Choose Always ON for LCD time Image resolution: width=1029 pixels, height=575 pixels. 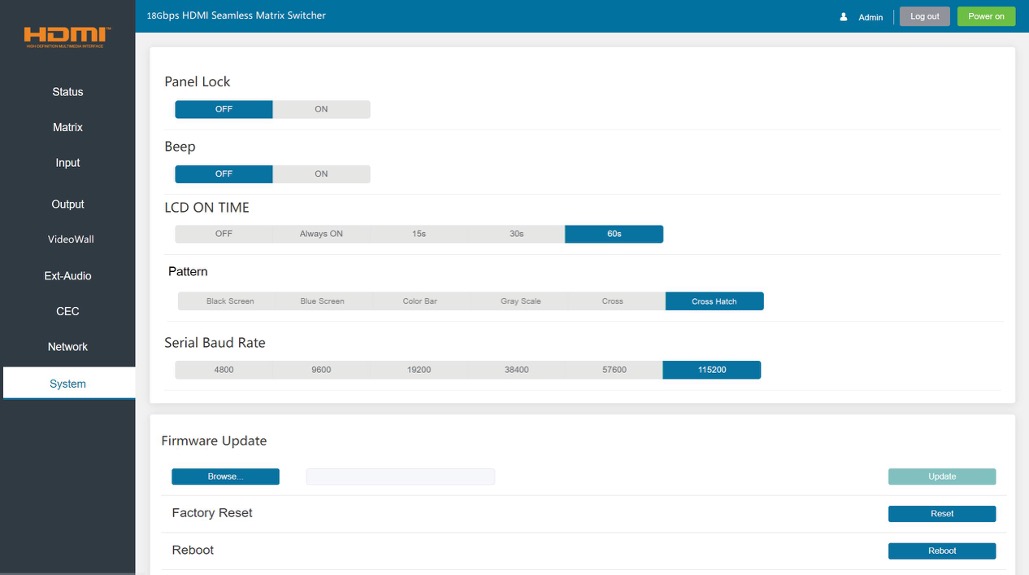click(322, 234)
